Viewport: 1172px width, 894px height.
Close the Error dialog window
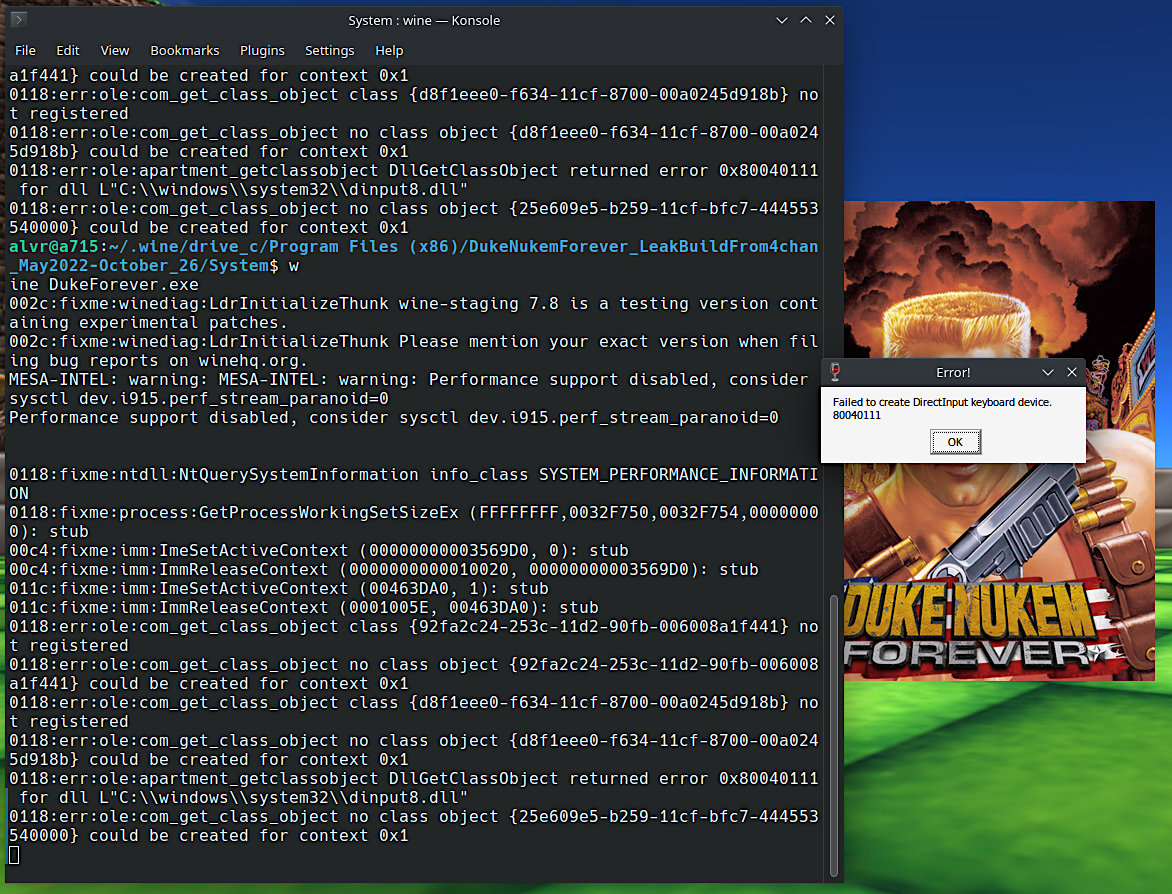click(x=1072, y=372)
